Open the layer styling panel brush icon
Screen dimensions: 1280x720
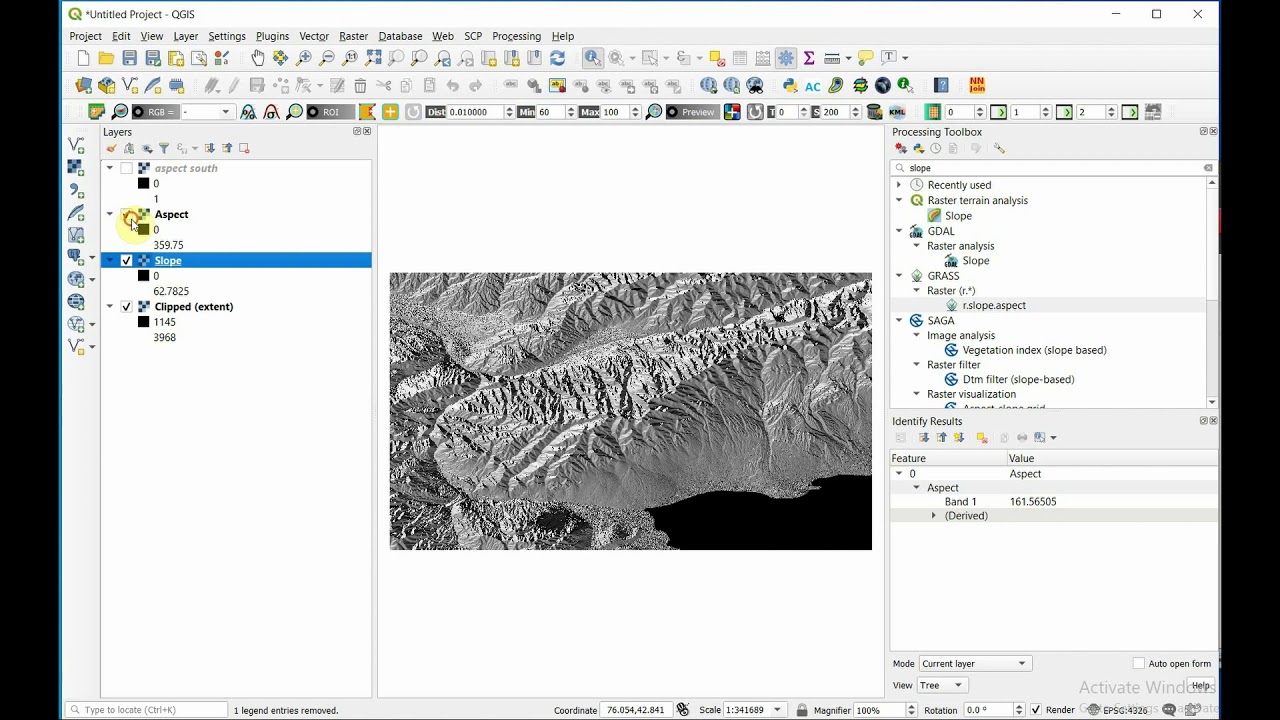(111, 148)
